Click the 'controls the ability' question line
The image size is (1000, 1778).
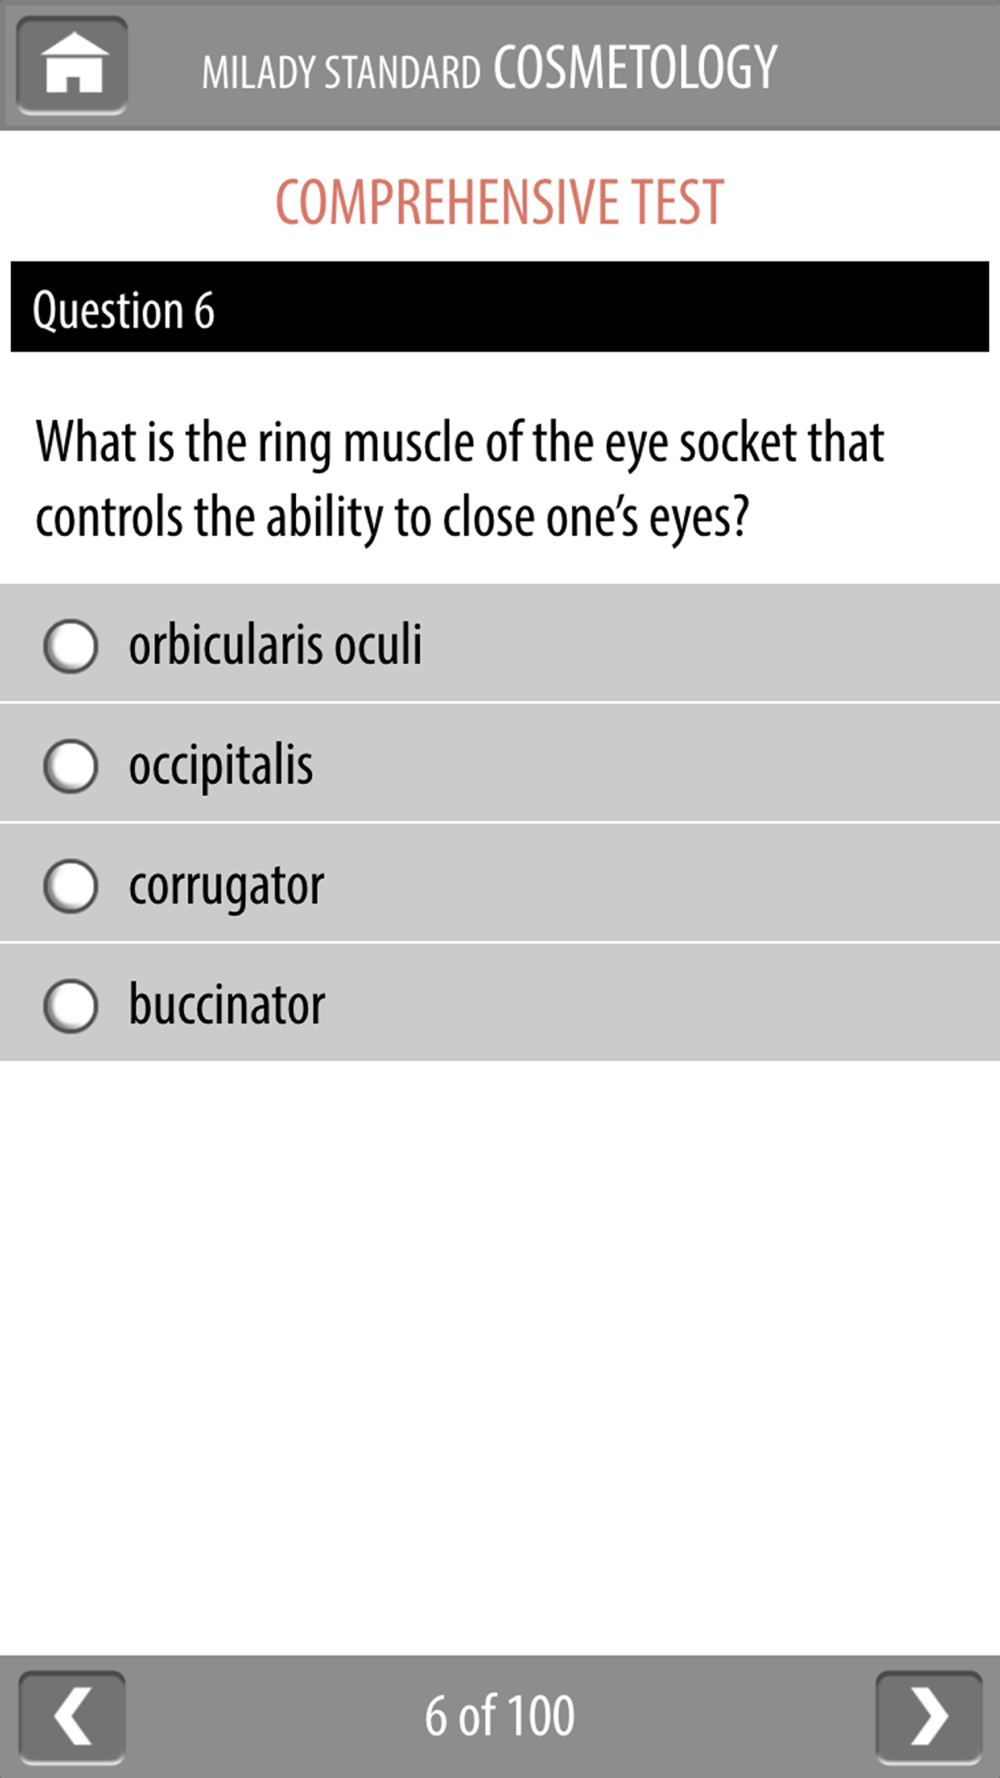click(392, 518)
